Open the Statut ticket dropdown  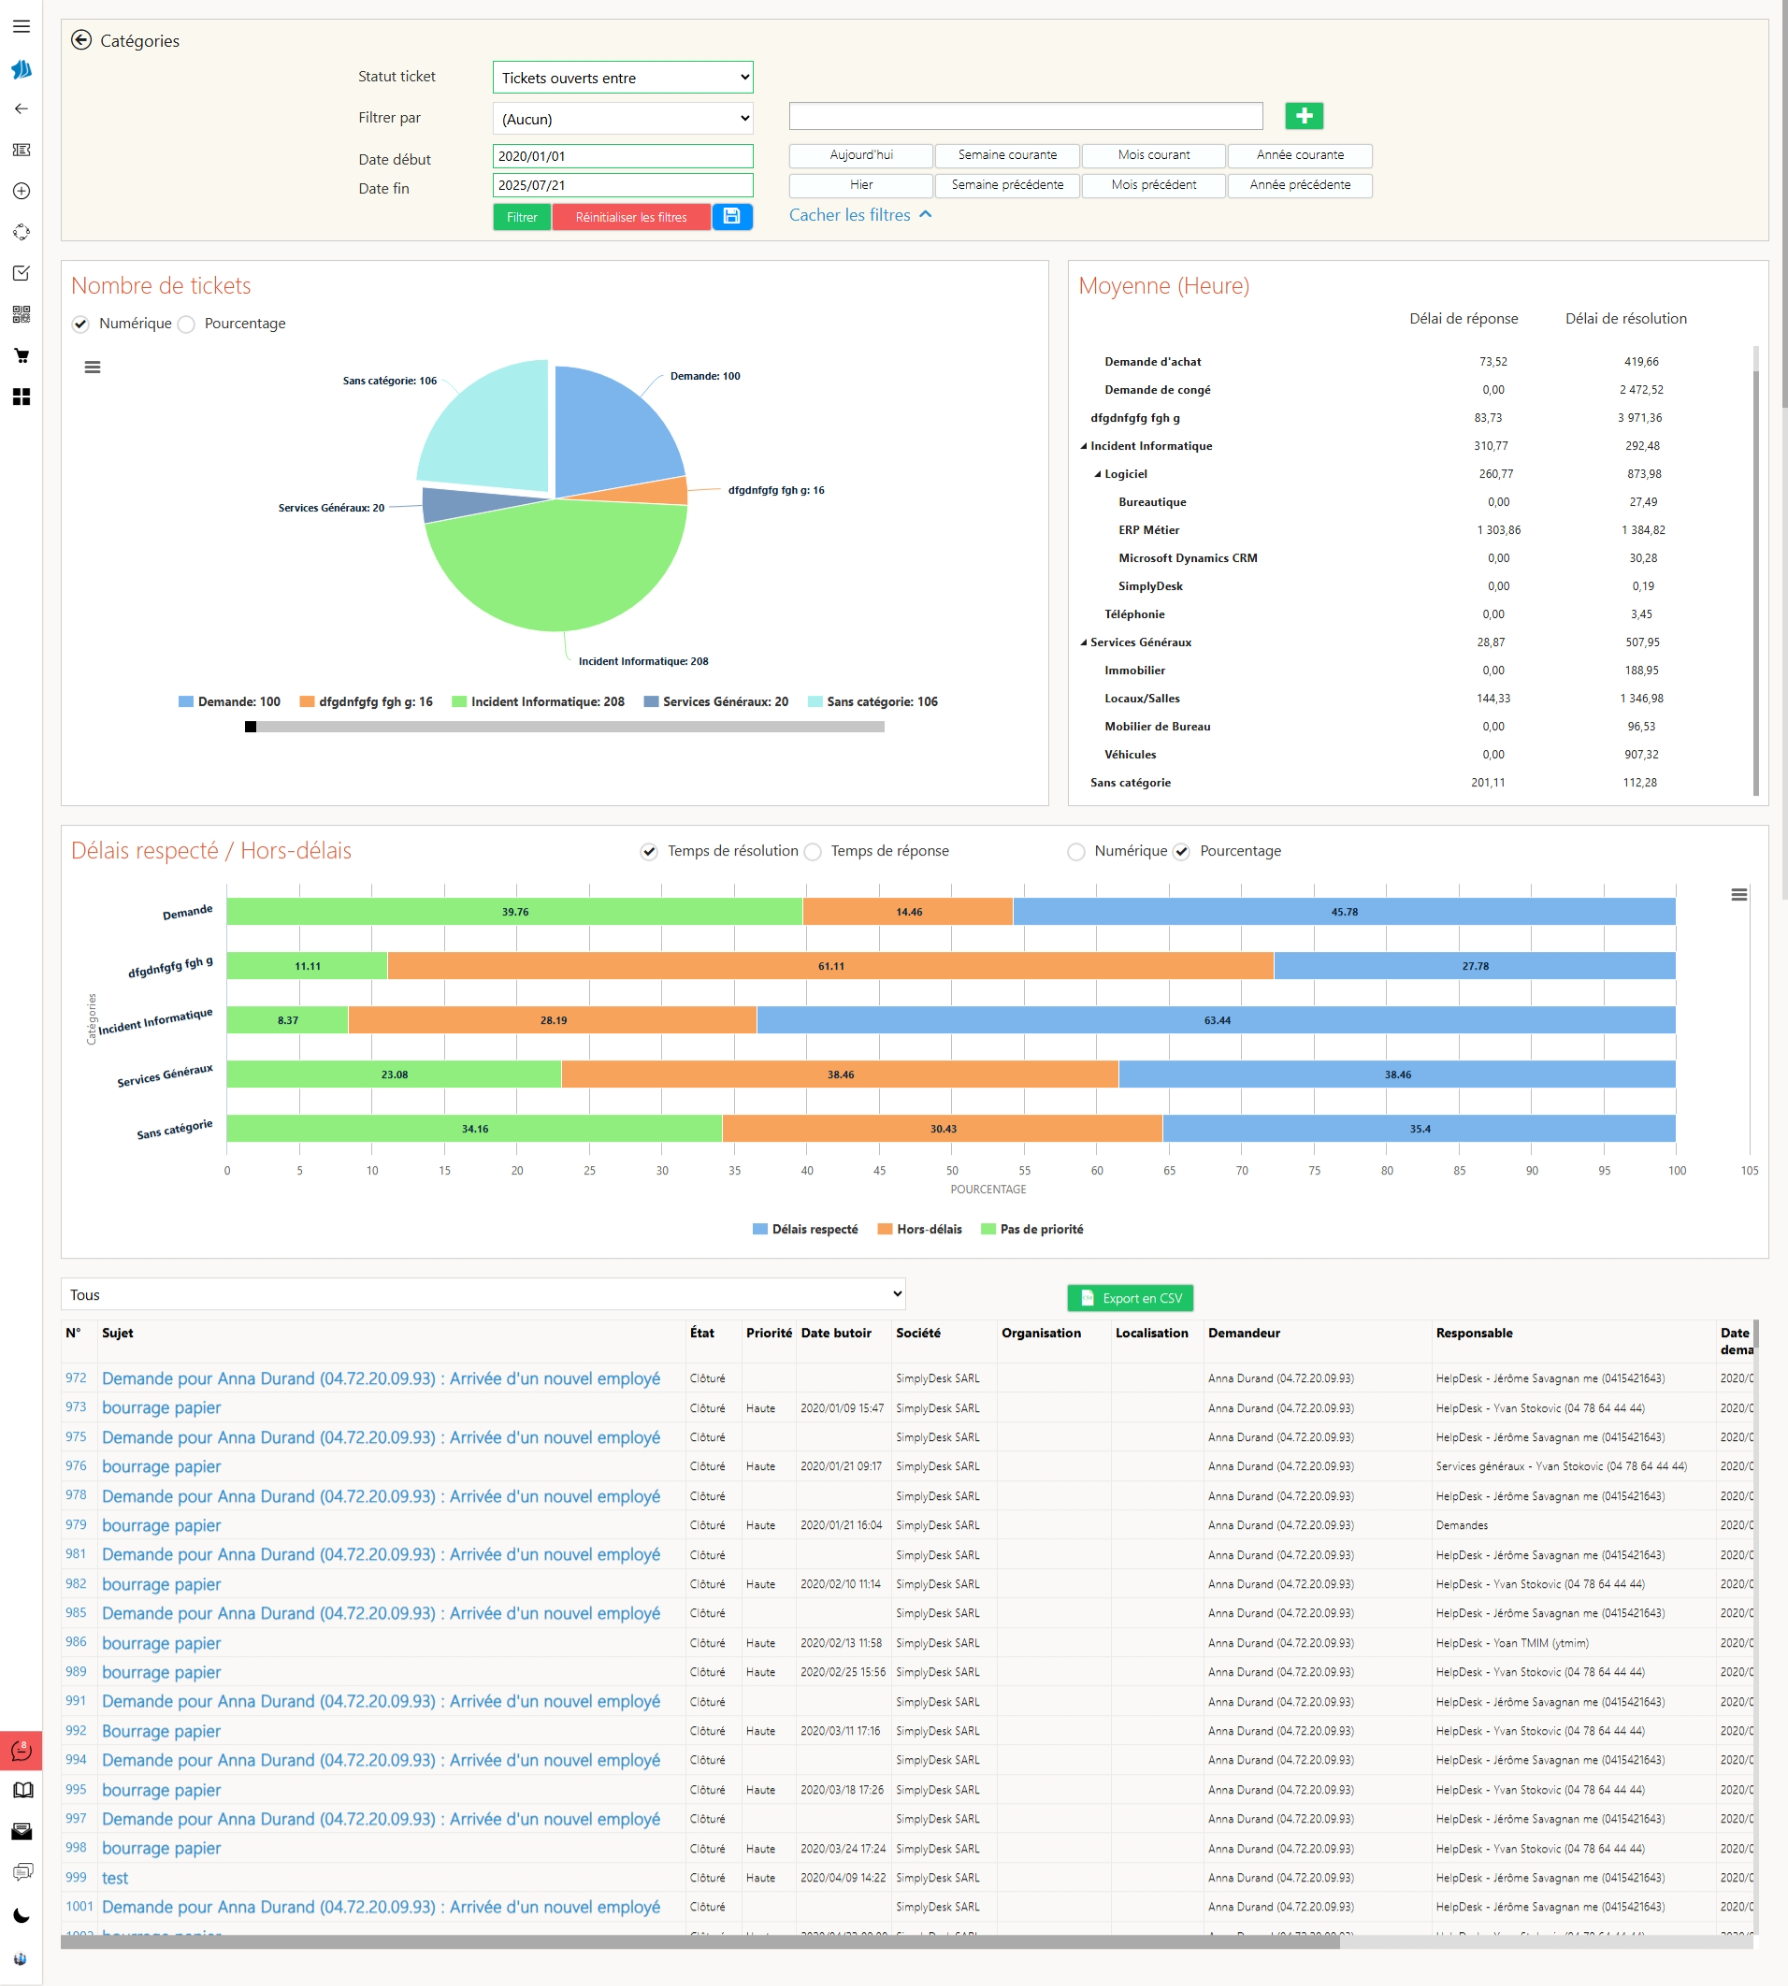[x=622, y=78]
